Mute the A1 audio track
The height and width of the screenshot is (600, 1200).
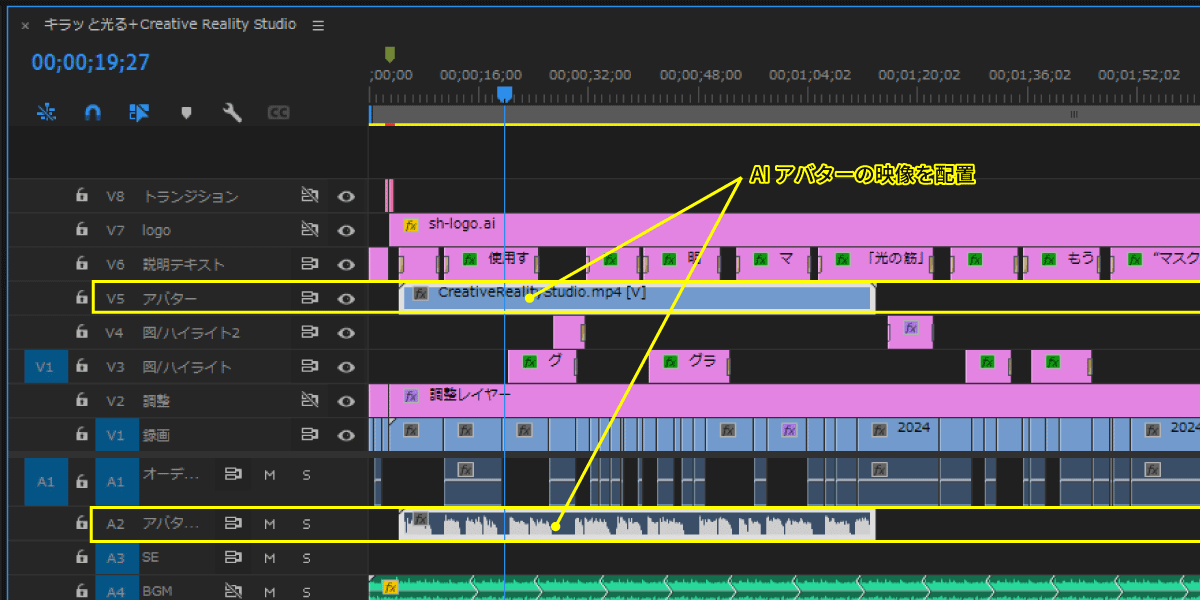[x=269, y=473]
